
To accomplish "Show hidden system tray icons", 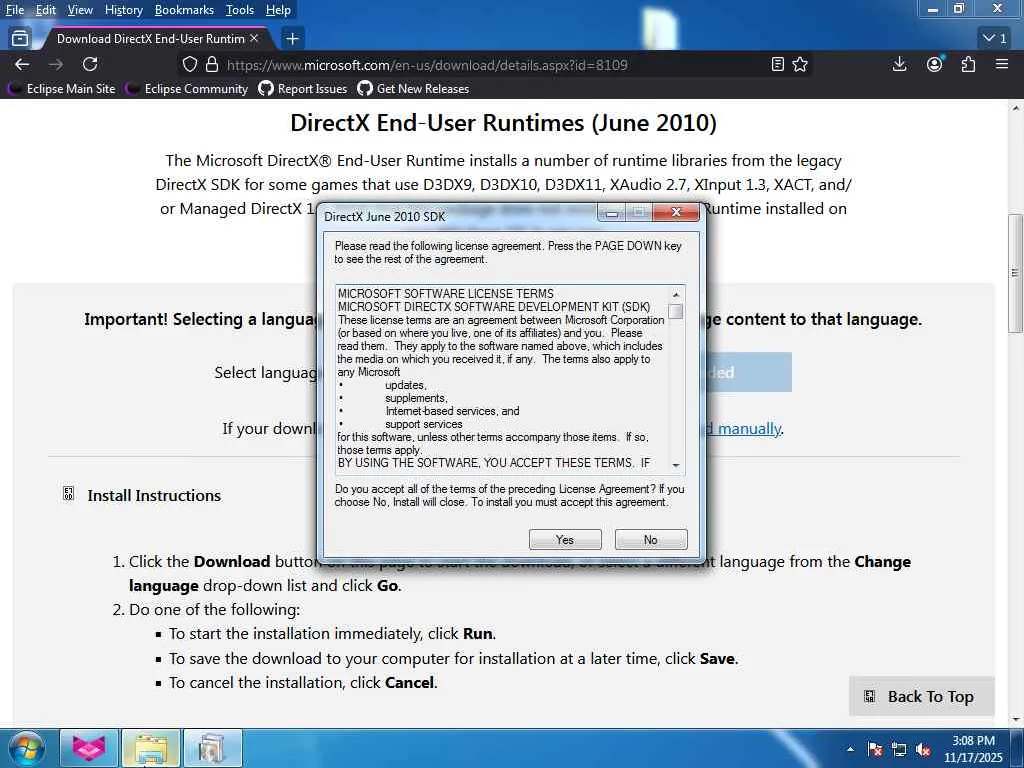I will (x=850, y=749).
